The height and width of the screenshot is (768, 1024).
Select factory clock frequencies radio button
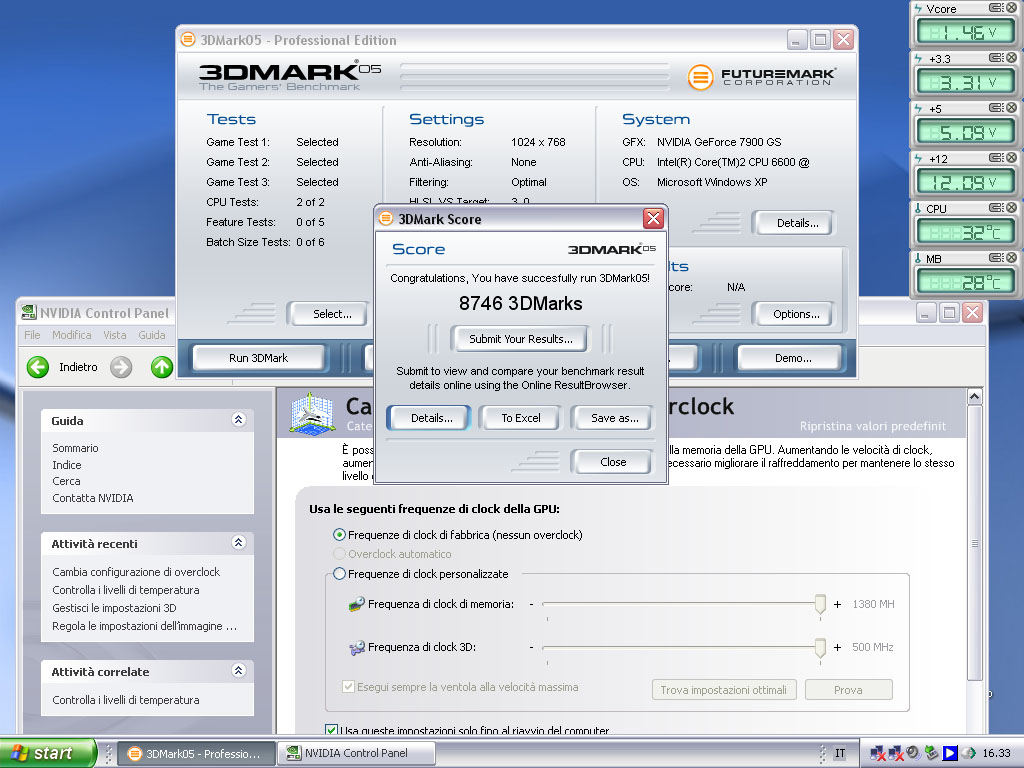point(339,535)
